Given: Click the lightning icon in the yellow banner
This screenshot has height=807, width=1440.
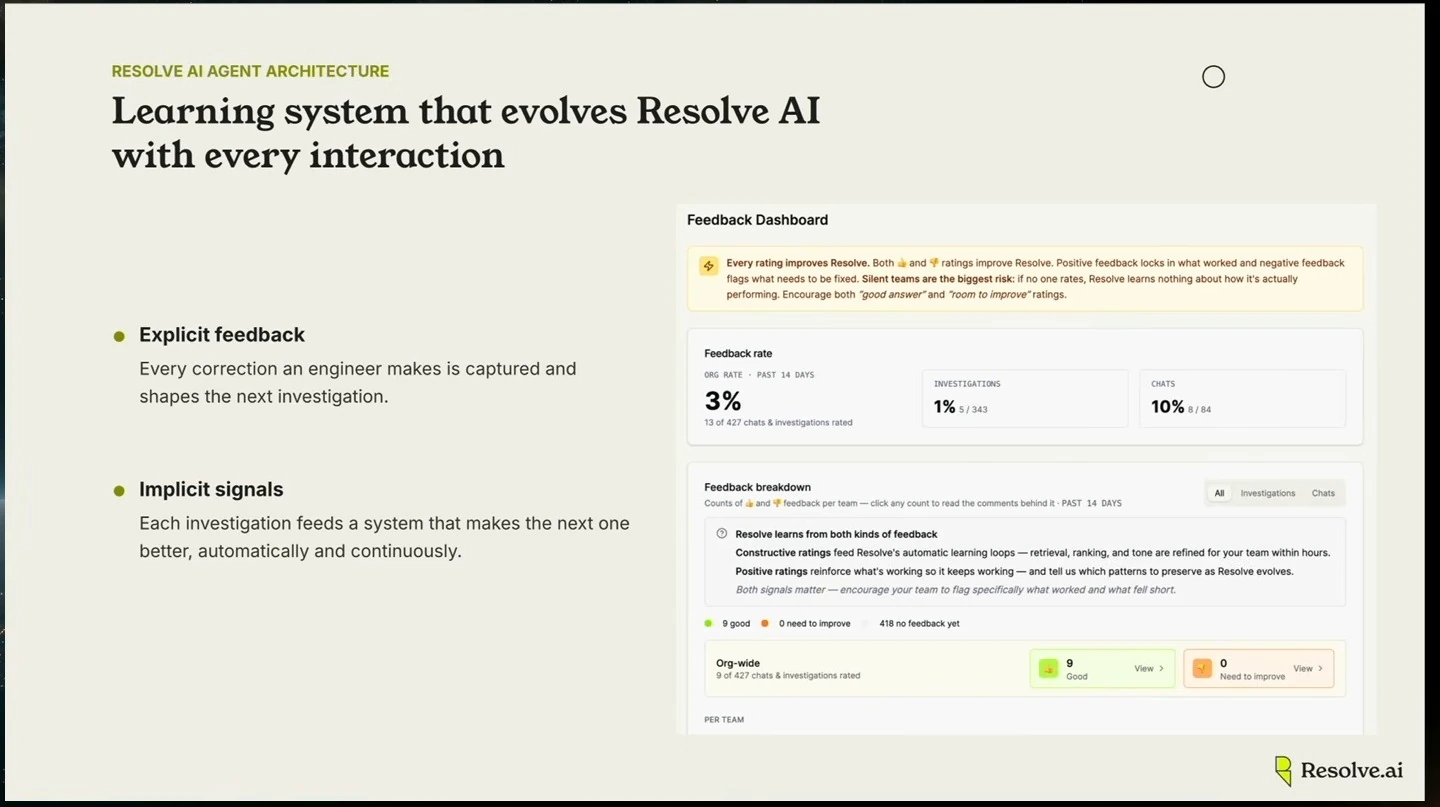Looking at the screenshot, I should (x=709, y=266).
